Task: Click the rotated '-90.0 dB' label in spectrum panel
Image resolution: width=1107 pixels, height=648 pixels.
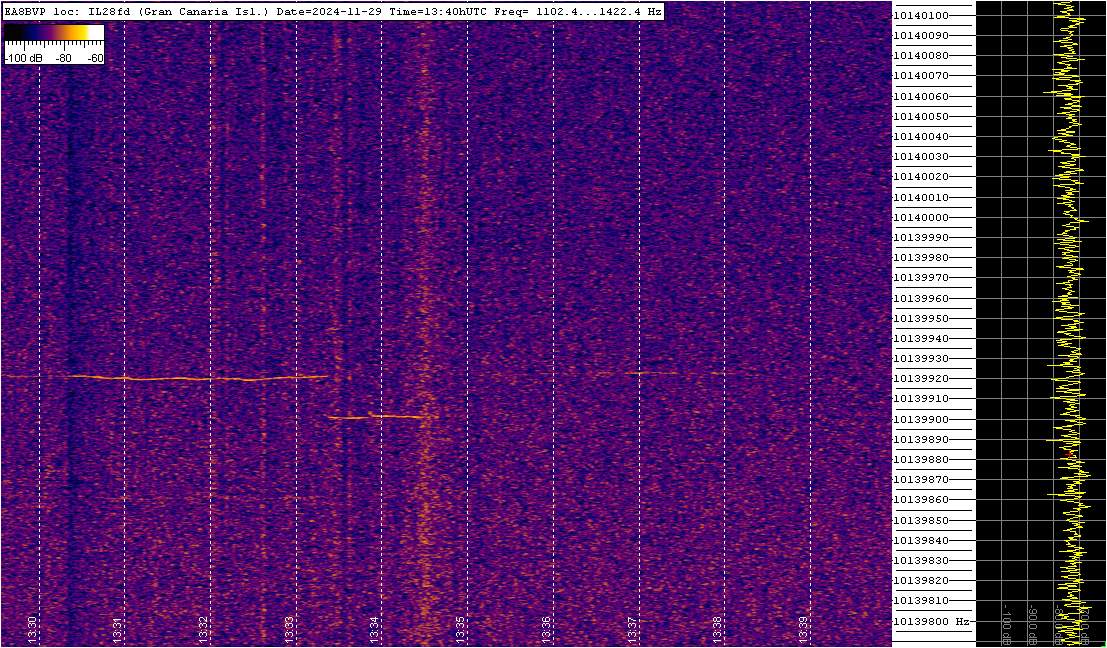Action: (1031, 625)
